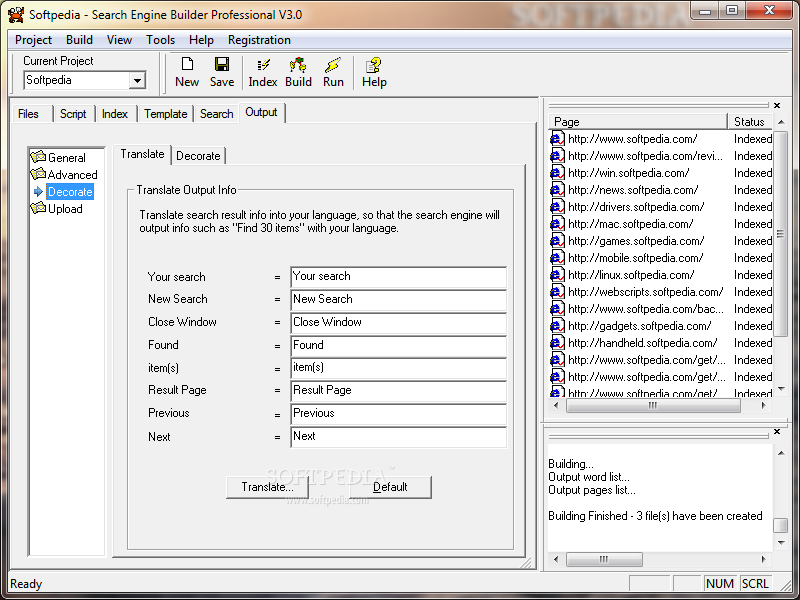The image size is (800, 600).
Task: Click output log horizontal scrollbar thumb
Action: click(604, 560)
